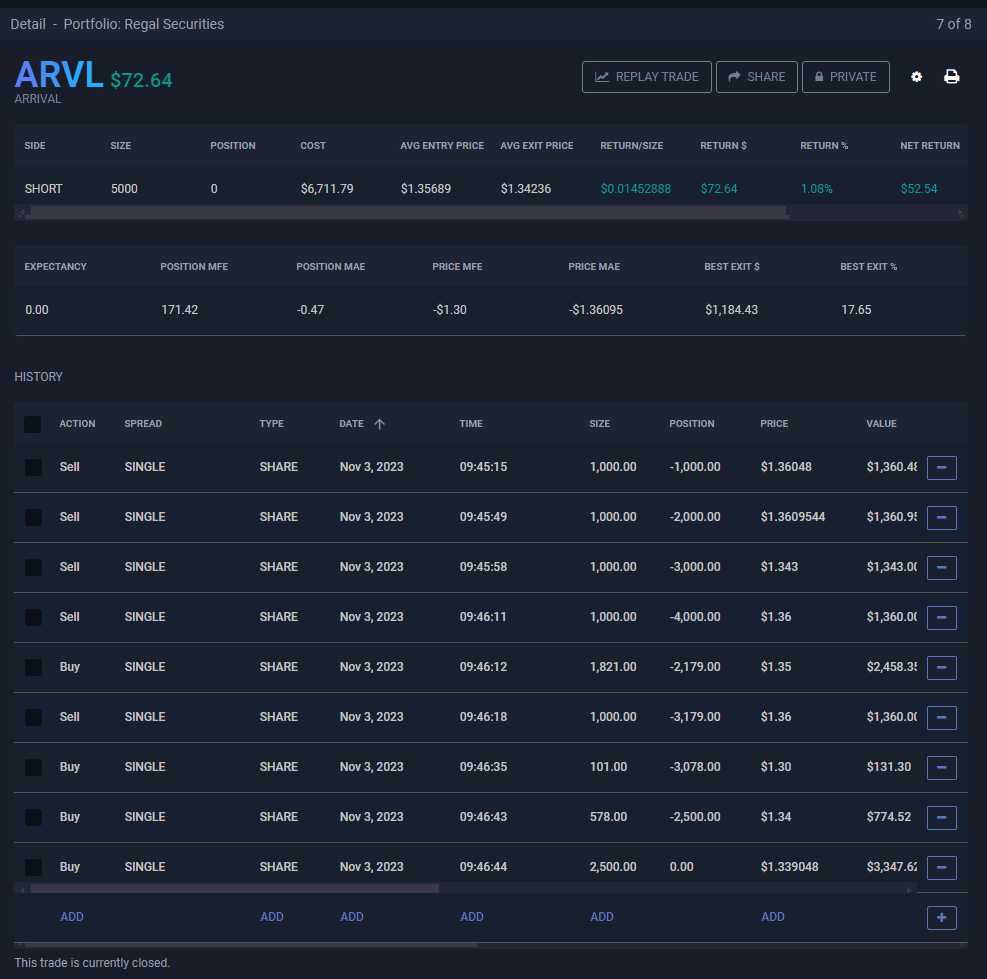Click the $1.3609544 price cell

(792, 517)
